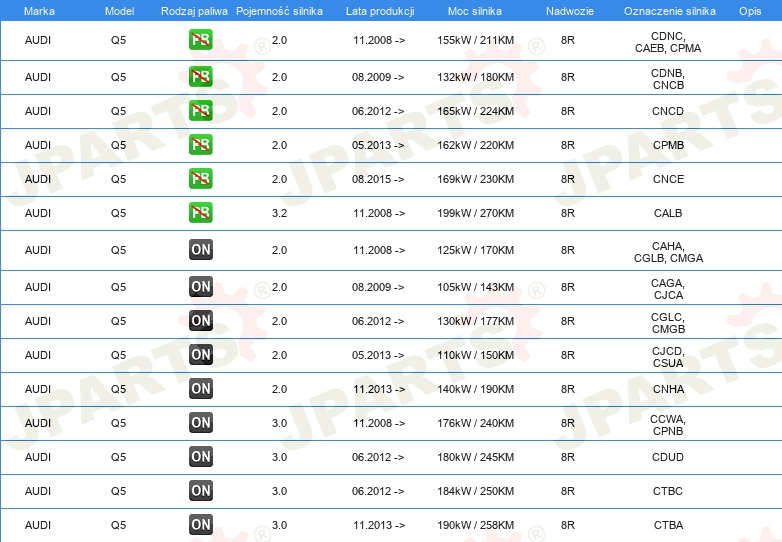Click Q5 model cell in CNCD row
The height and width of the screenshot is (542, 782).
click(x=118, y=111)
